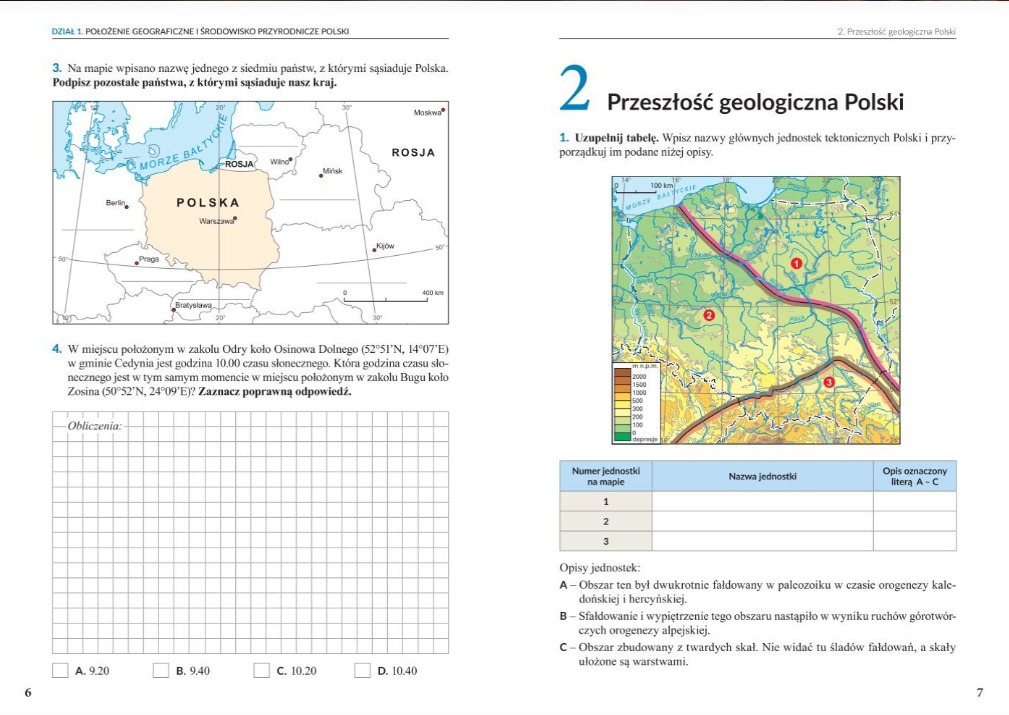Click the large spaced ROSJA label near Moskwa
The width and height of the screenshot is (1009, 715).
pos(413,153)
